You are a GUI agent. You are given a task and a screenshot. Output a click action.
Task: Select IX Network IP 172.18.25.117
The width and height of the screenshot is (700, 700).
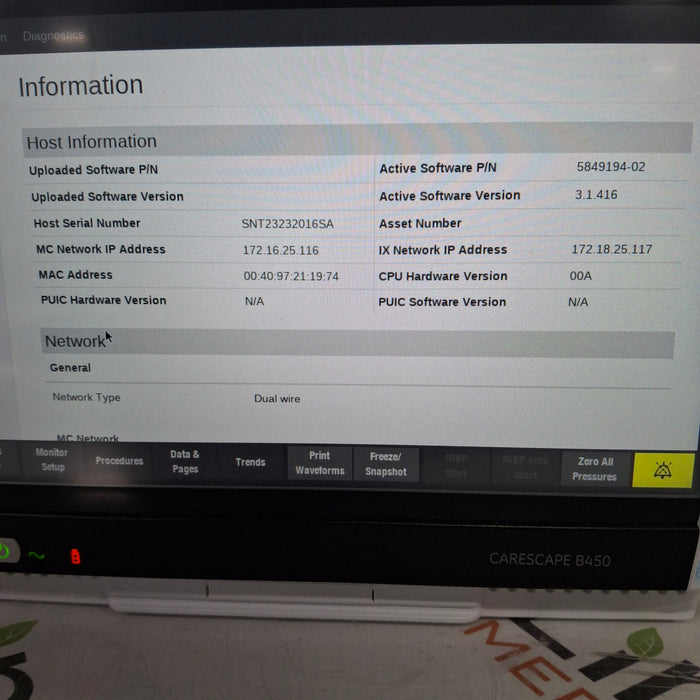click(612, 249)
